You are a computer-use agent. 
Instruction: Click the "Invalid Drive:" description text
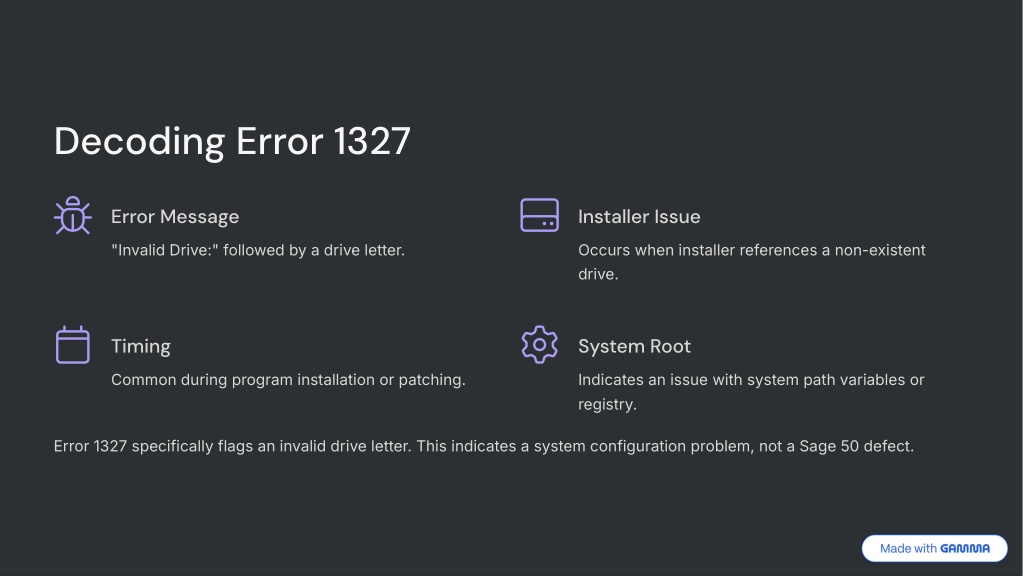coord(258,250)
